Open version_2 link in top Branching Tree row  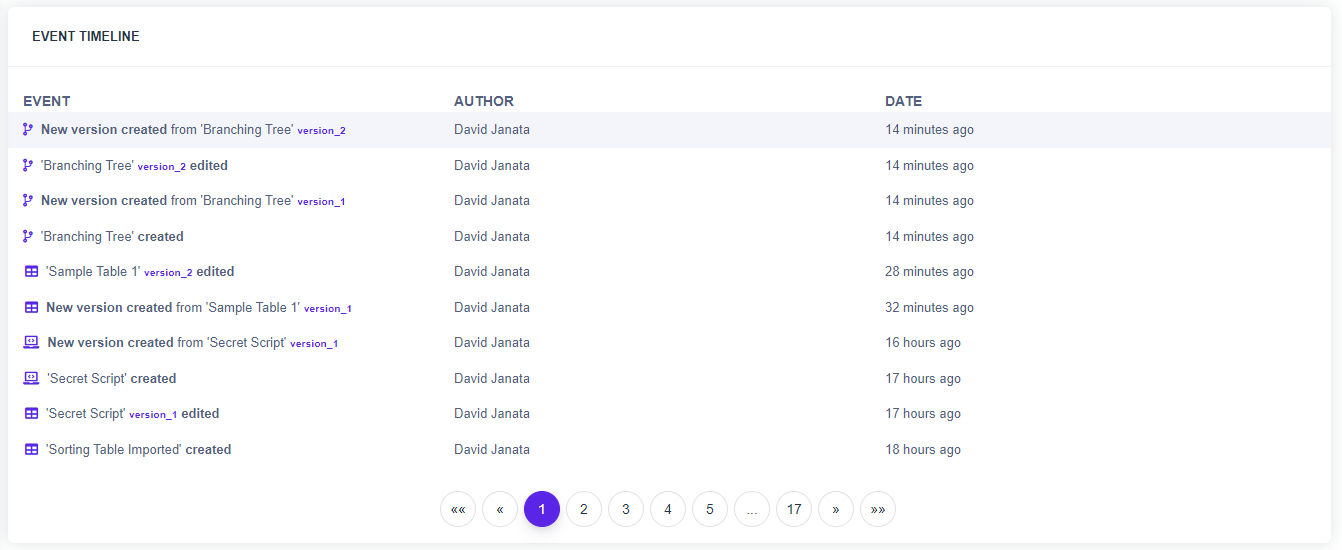pyautogui.click(x=321, y=131)
